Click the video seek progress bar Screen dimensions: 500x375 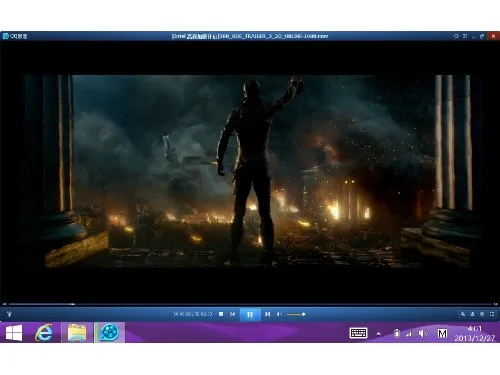(250, 304)
